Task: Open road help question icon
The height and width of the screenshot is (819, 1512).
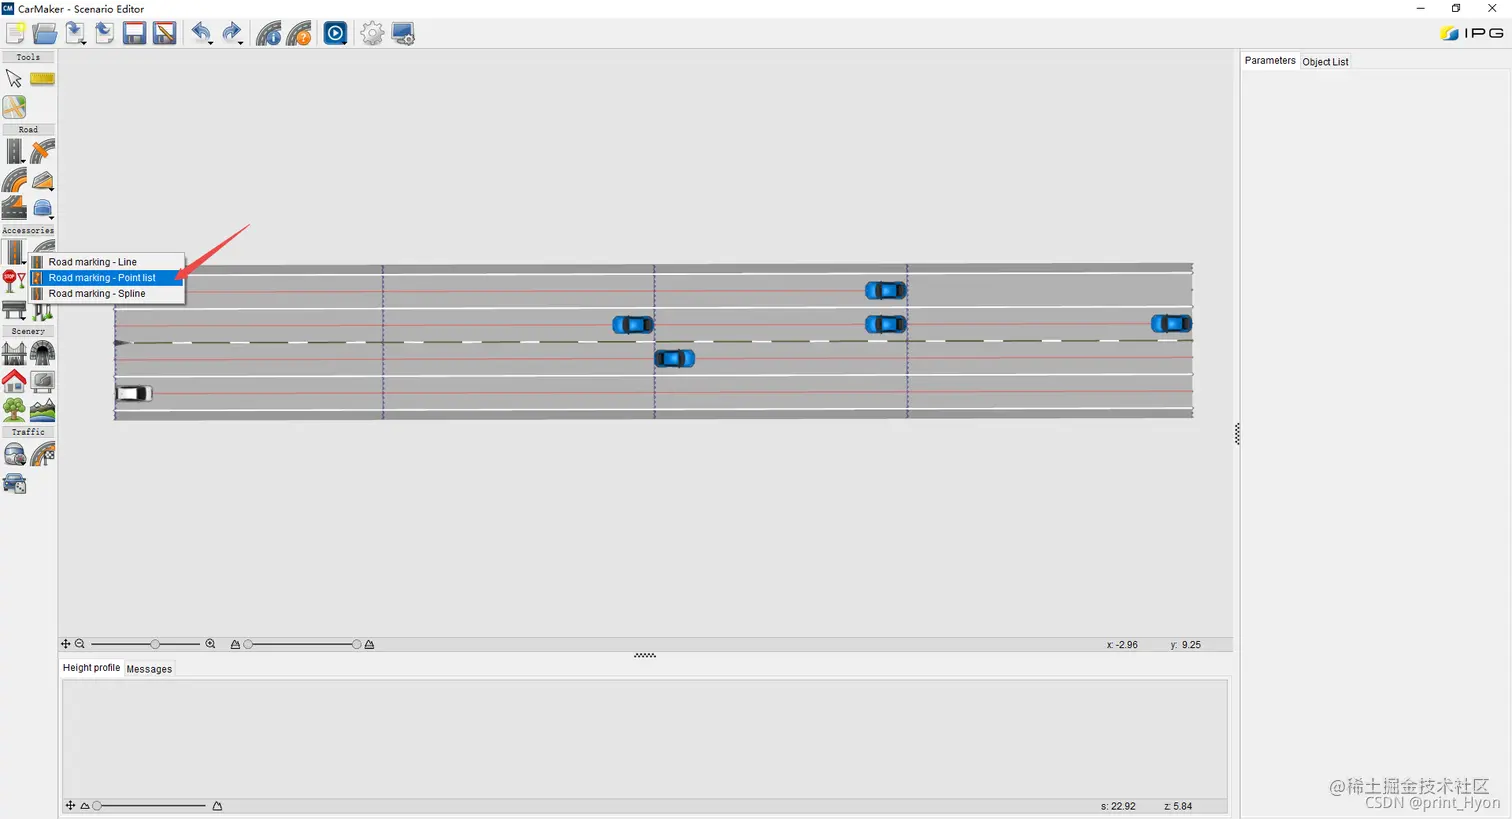Action: click(299, 33)
